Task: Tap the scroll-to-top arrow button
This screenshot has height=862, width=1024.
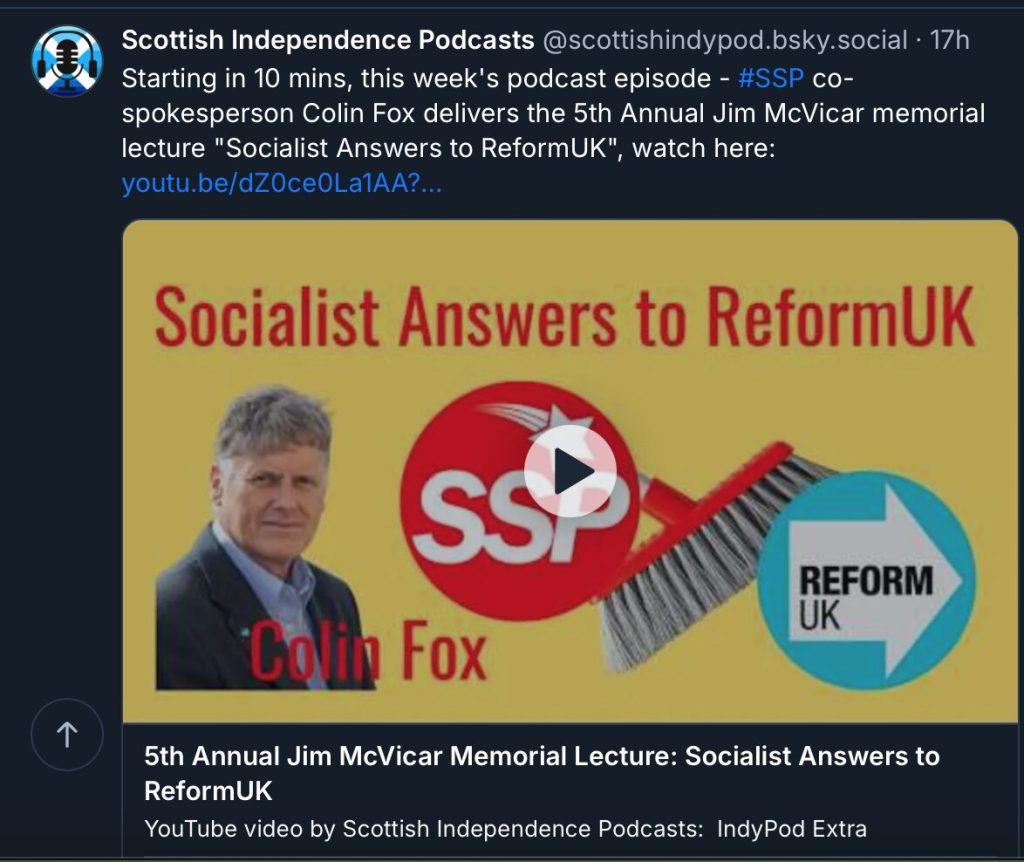Action: point(67,735)
